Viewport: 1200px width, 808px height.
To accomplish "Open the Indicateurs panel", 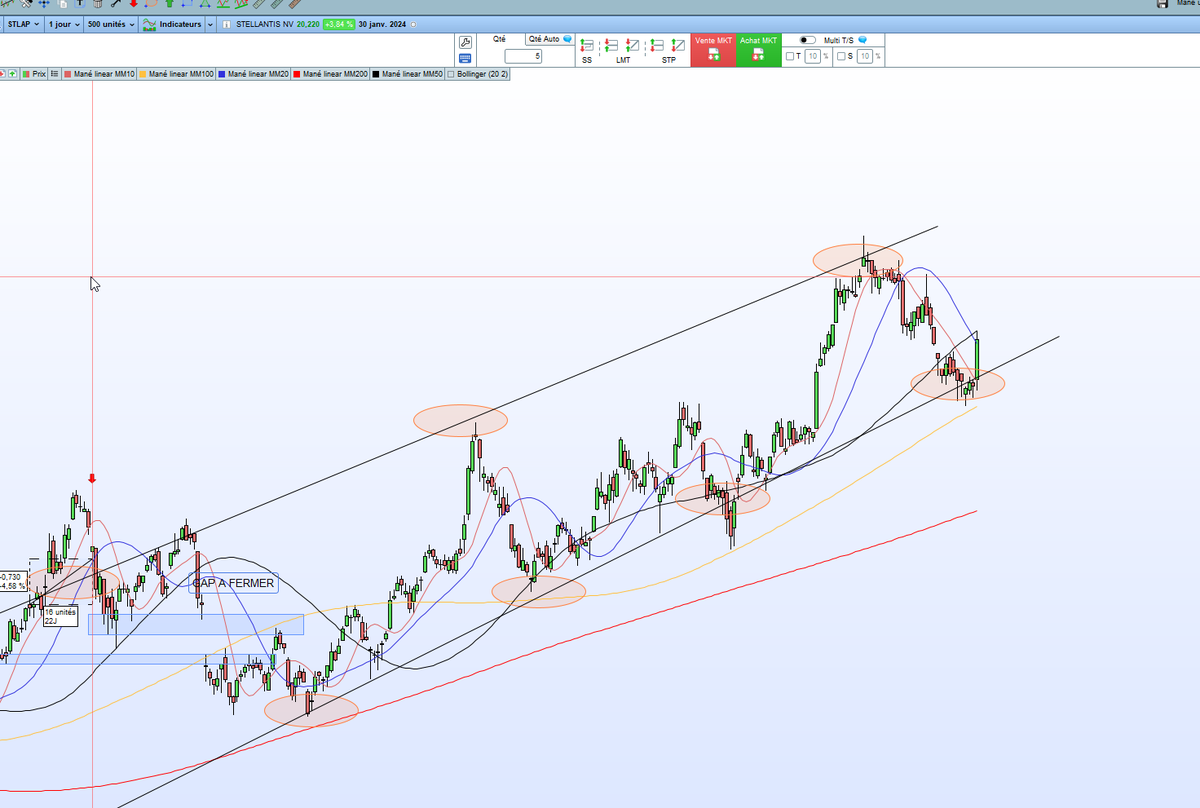I will (172, 24).
